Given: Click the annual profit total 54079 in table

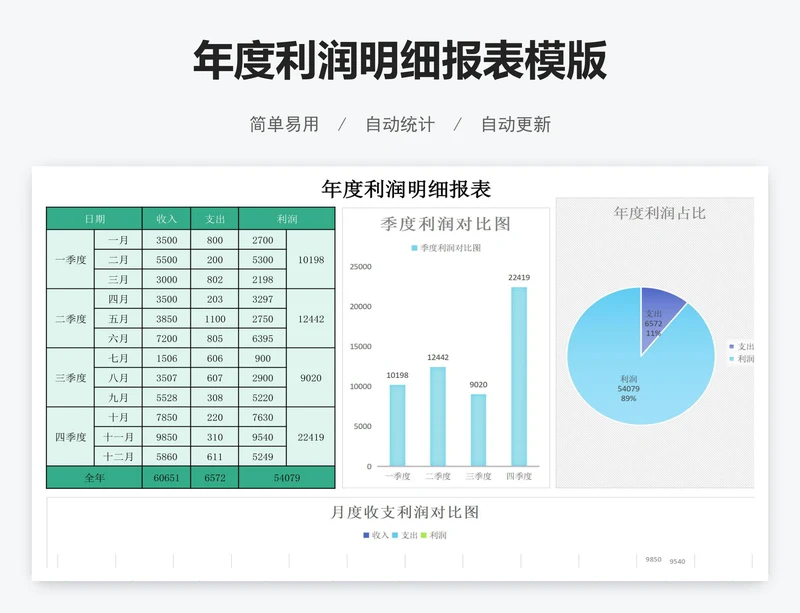Looking at the screenshot, I should pyautogui.click(x=287, y=478).
